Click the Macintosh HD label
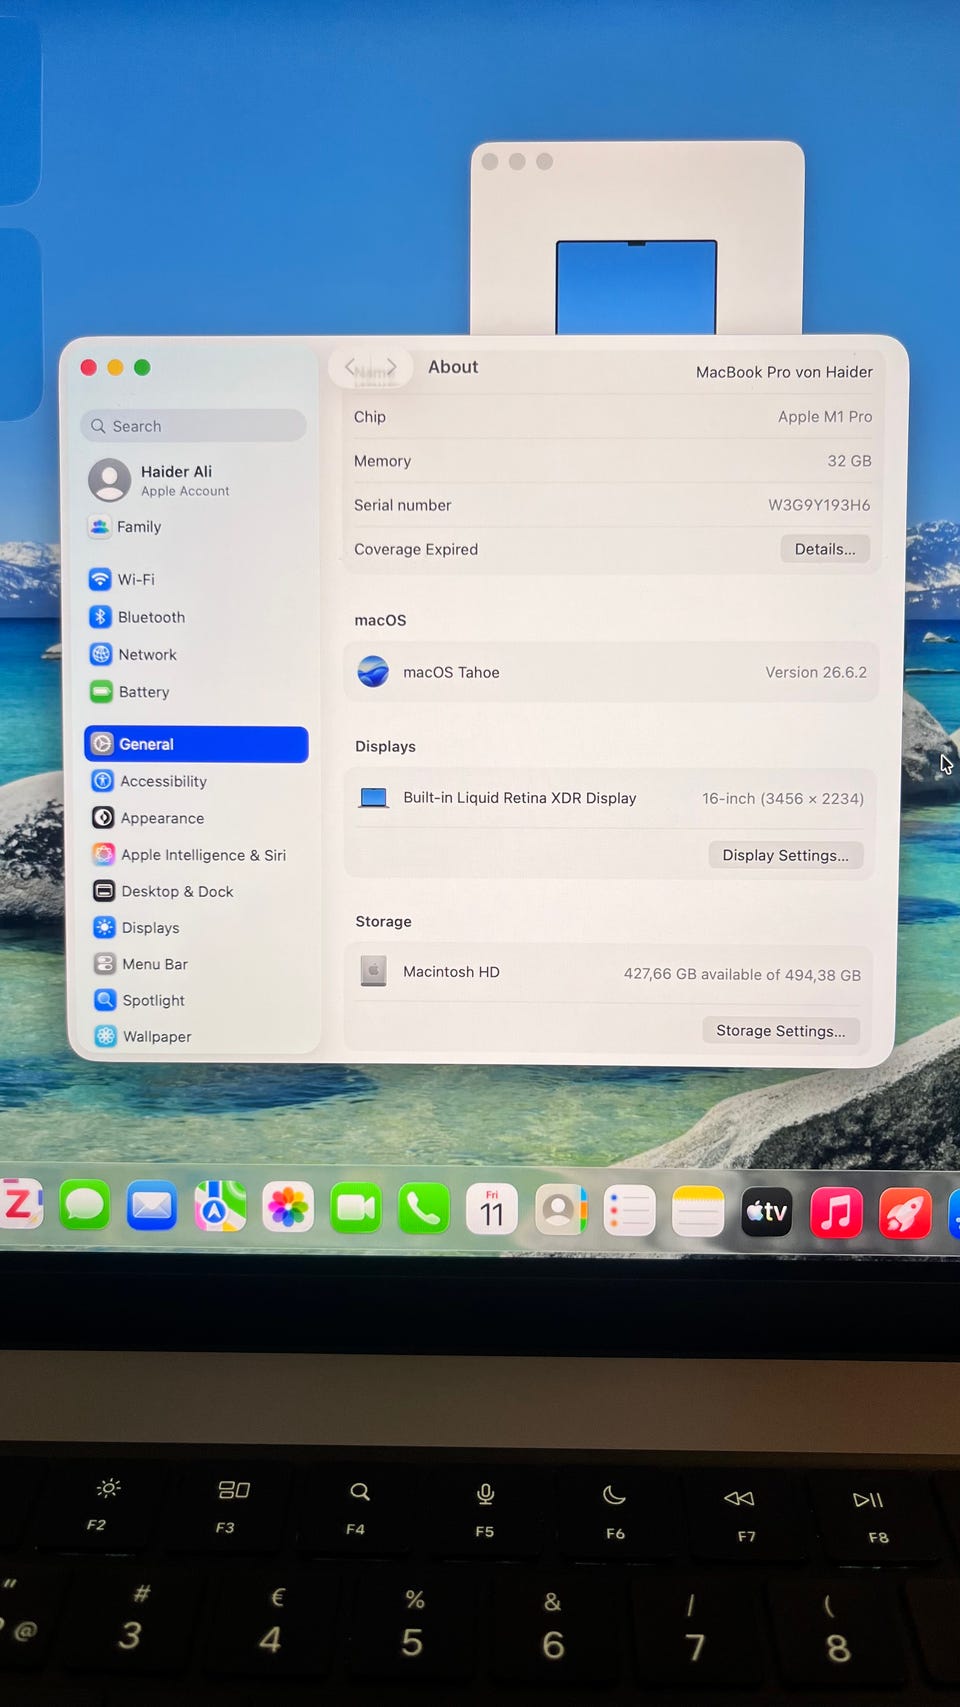 [451, 972]
